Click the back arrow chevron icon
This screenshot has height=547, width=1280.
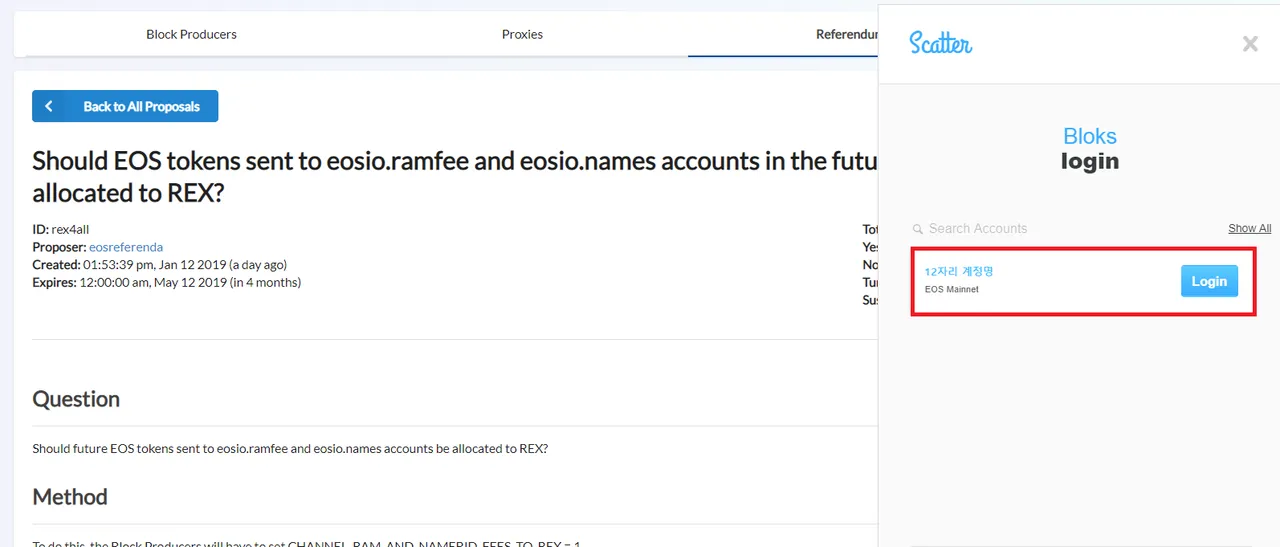pyautogui.click(x=48, y=106)
